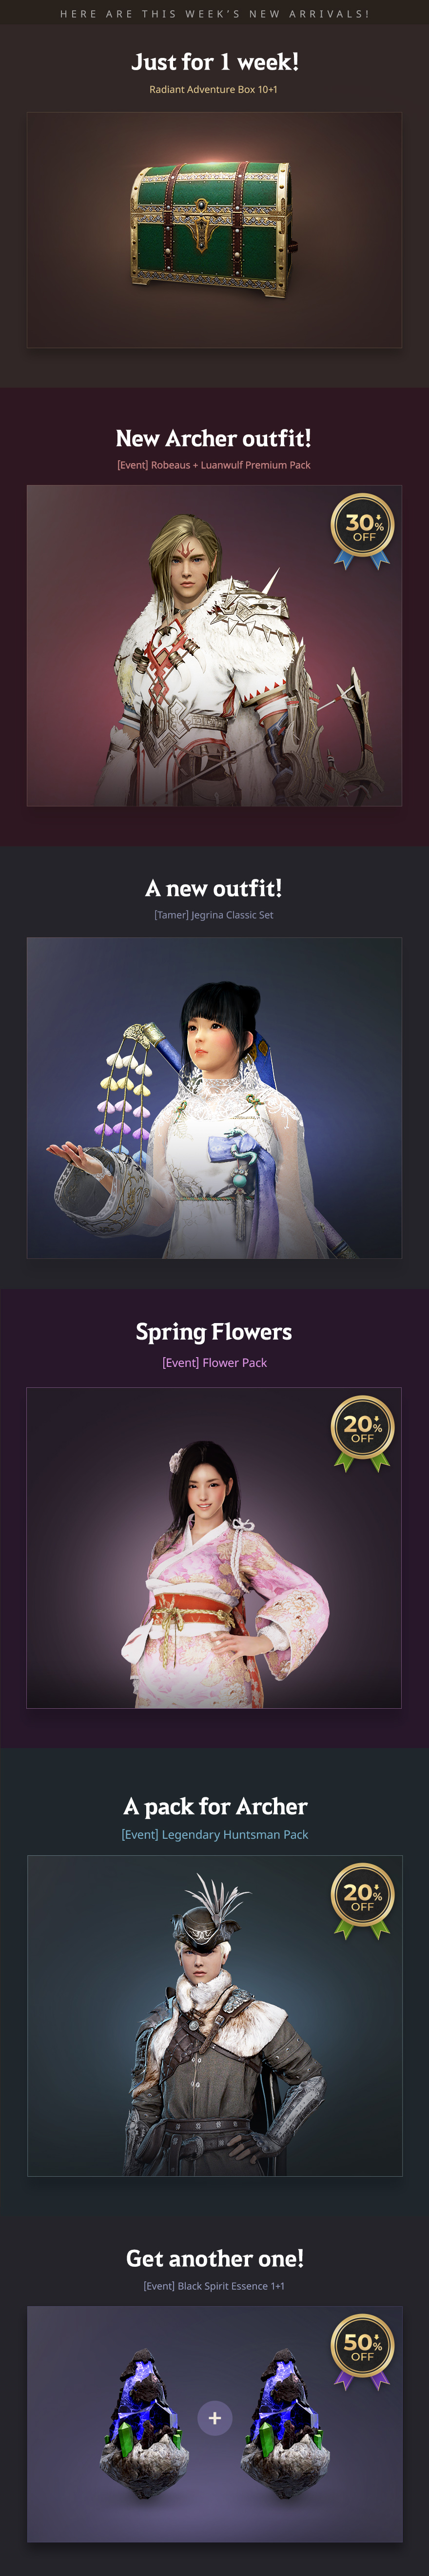The width and height of the screenshot is (429, 2576).
Task: Open the [Tamer] Jegrina Classic Set link
Action: pyautogui.click(x=214, y=915)
